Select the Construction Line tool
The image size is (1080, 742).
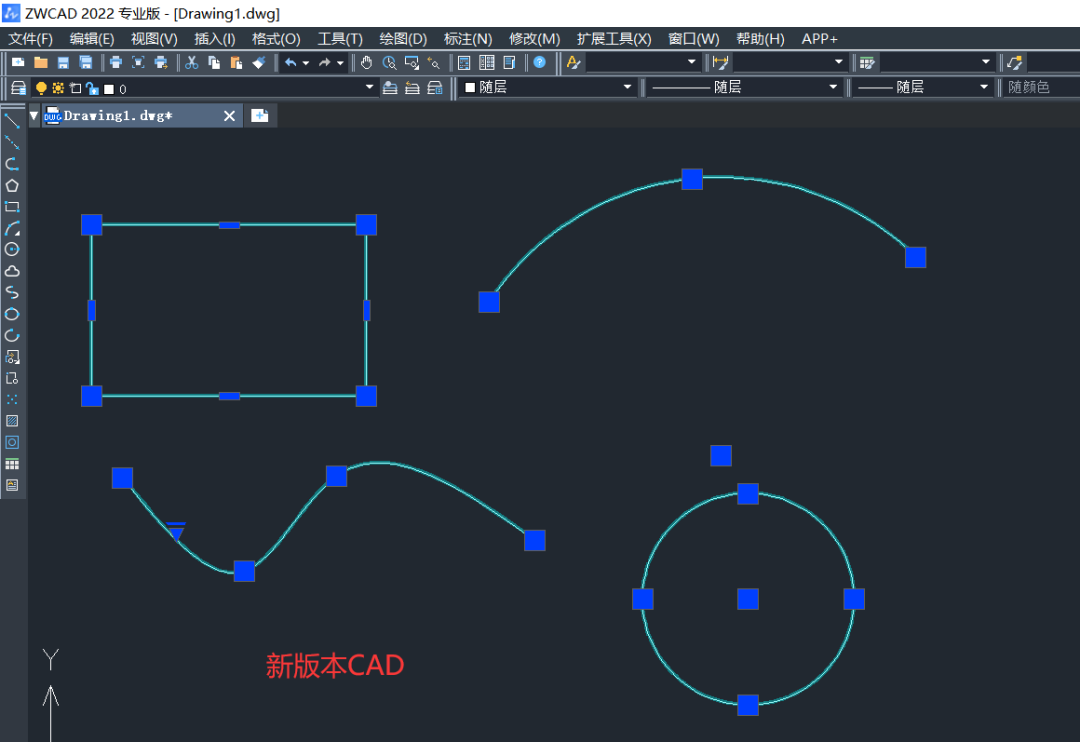(12, 143)
